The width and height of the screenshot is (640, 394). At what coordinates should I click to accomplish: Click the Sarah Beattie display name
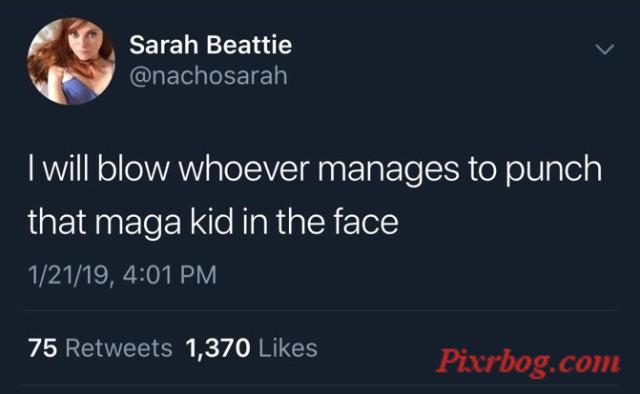(x=211, y=45)
